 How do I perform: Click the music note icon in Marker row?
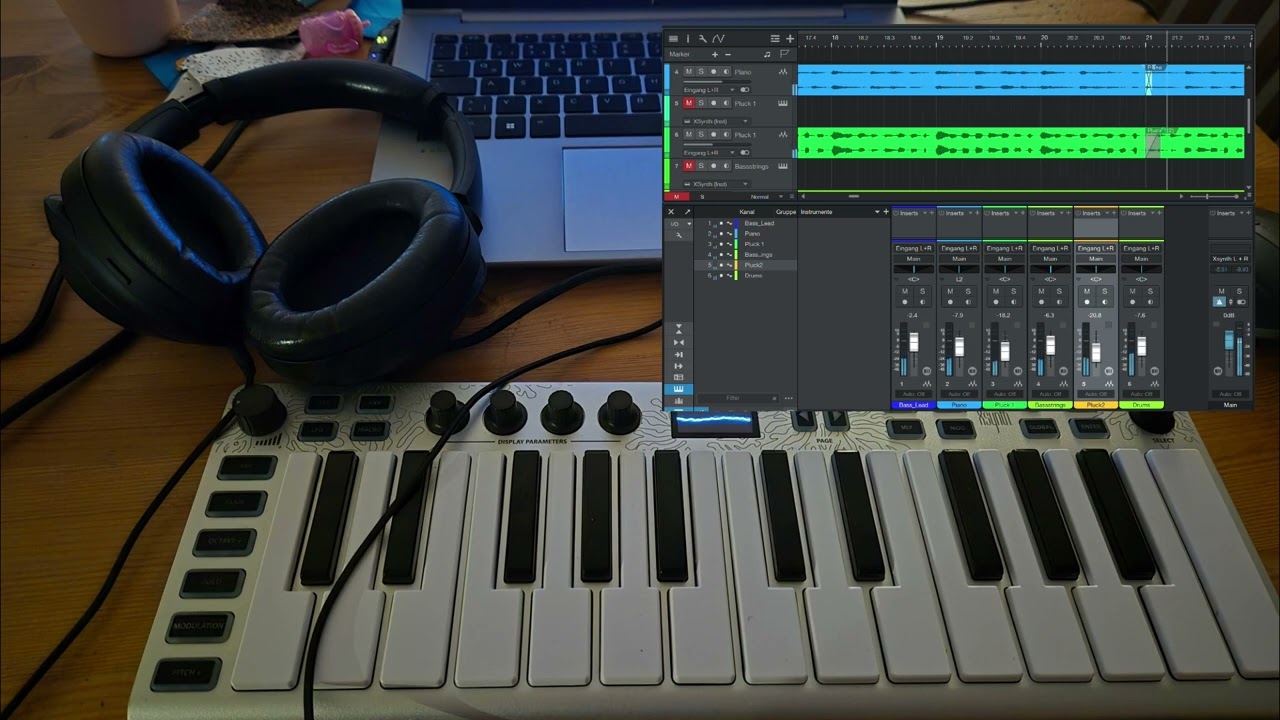point(767,54)
